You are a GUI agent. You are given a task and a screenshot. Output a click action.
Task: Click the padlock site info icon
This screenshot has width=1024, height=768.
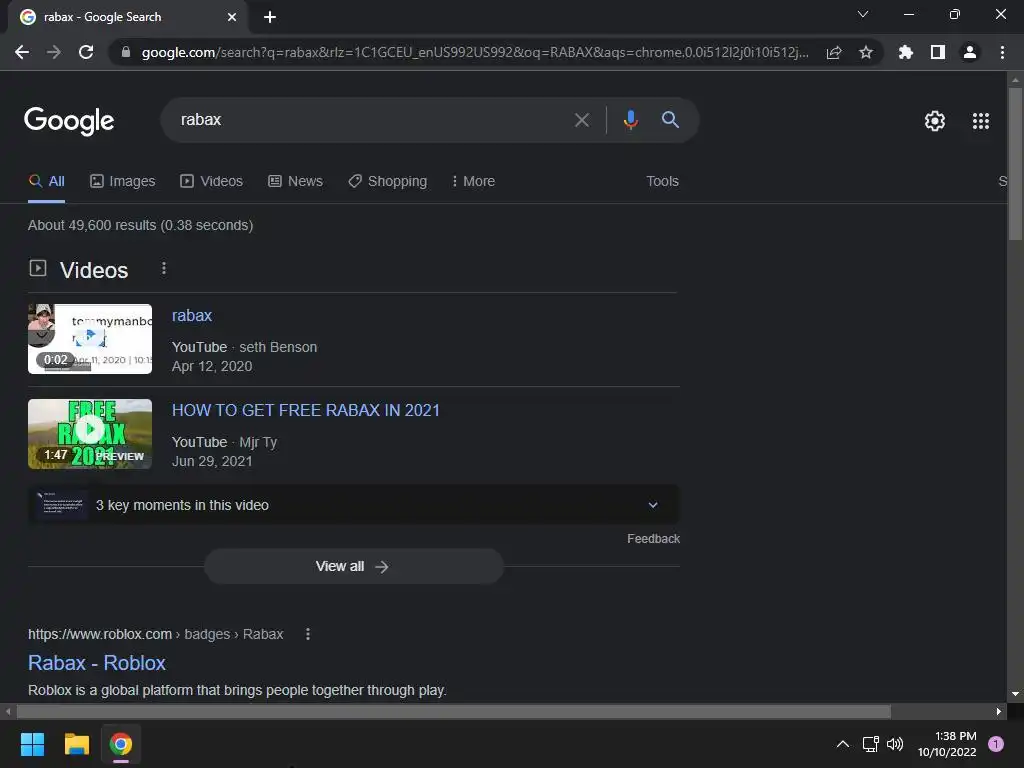(126, 52)
